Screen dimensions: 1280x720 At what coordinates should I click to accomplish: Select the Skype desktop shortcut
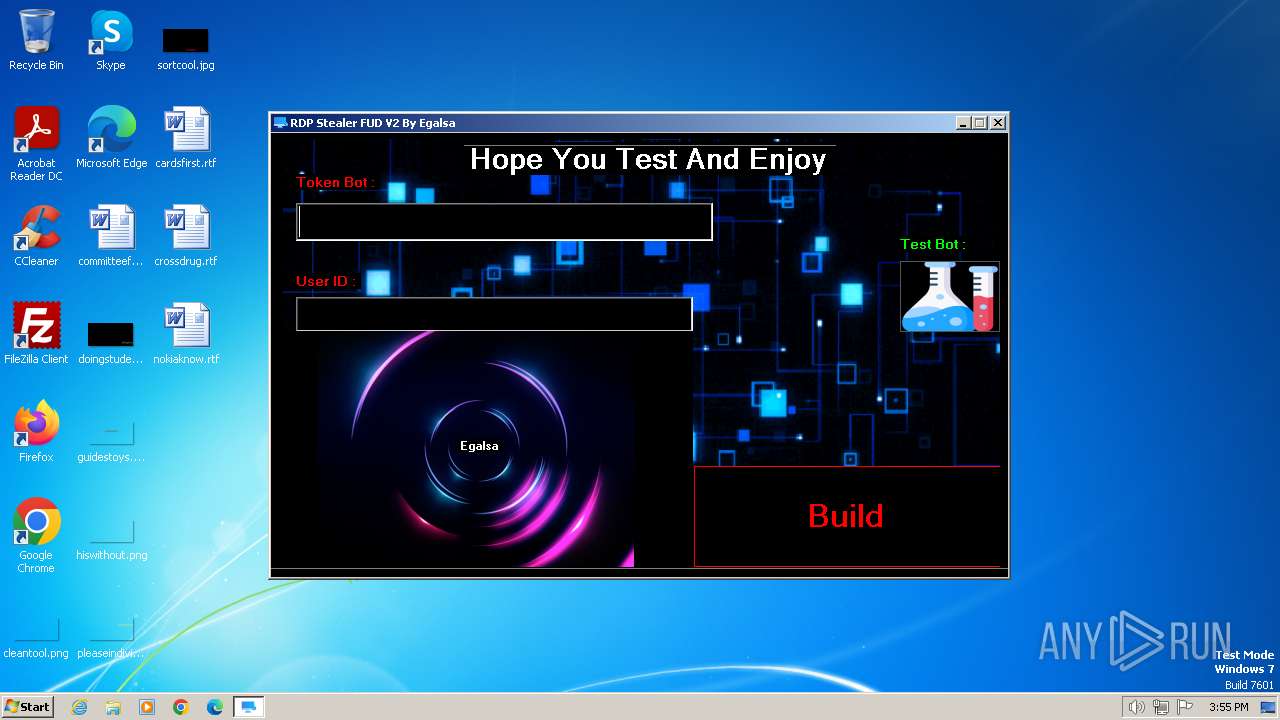111,41
